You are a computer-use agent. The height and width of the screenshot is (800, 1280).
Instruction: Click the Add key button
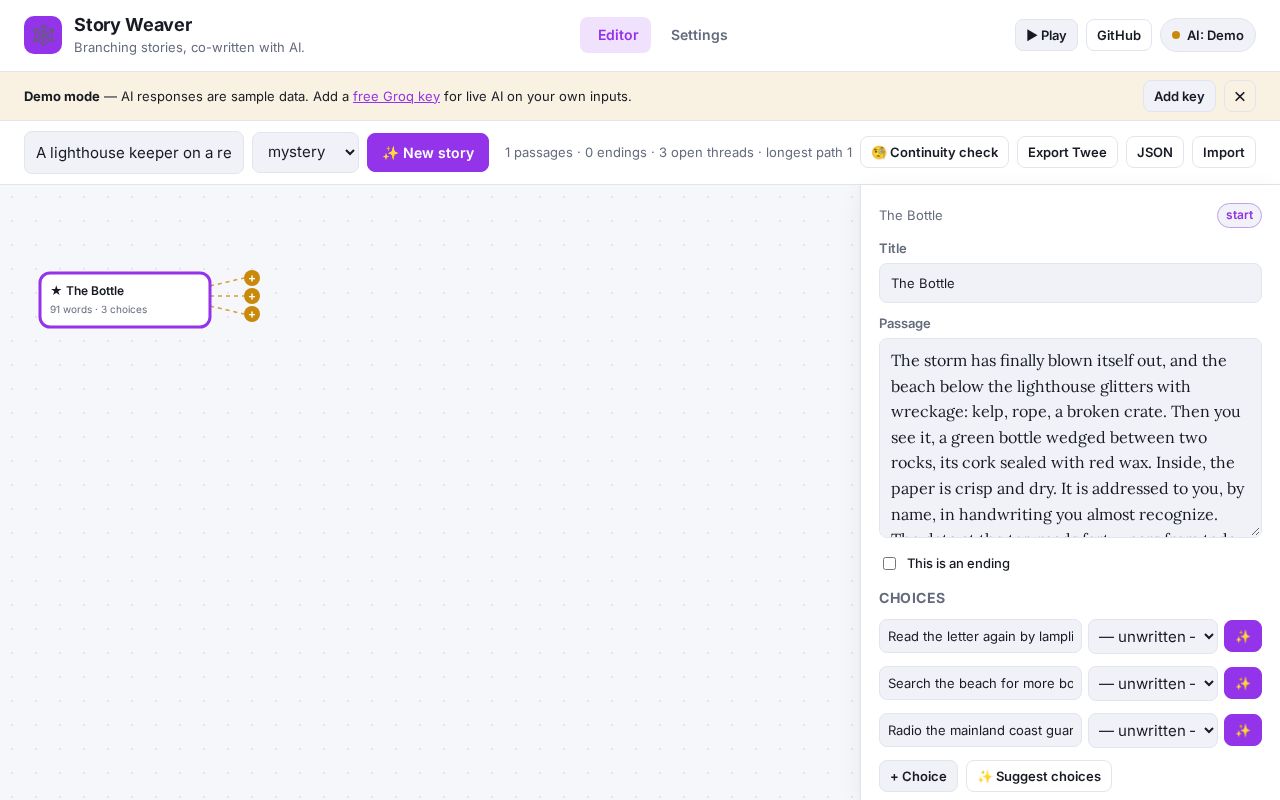click(1179, 96)
